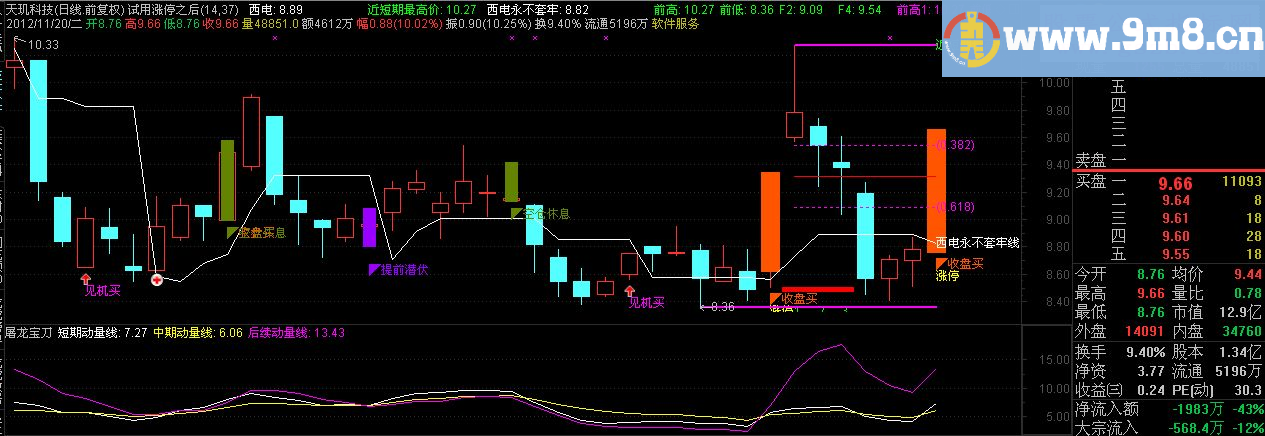Click the 大宗流入 -568.4万 row
The height and width of the screenshot is (436, 1265).
(x=1168, y=428)
